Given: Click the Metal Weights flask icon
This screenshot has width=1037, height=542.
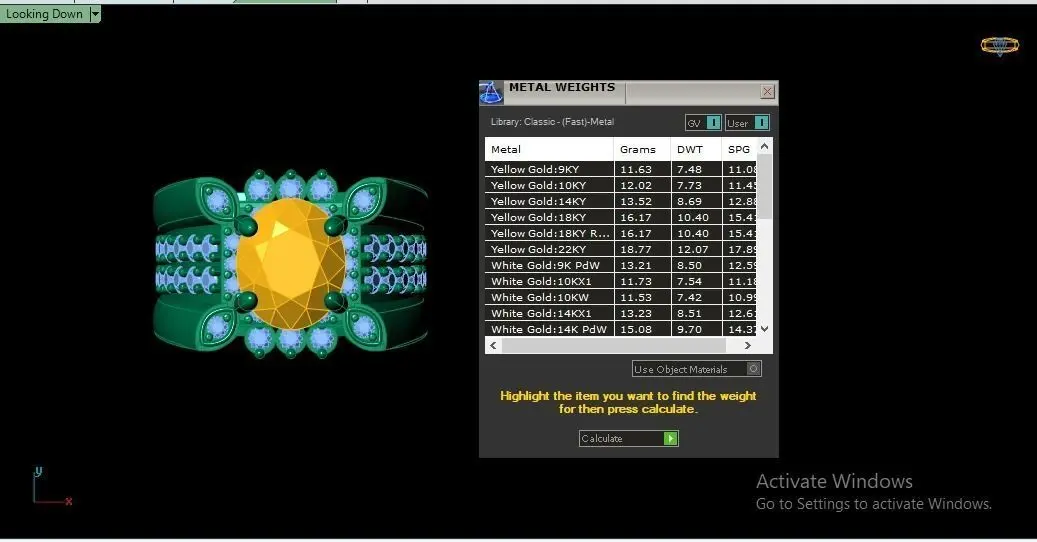Looking at the screenshot, I should coord(491,93).
